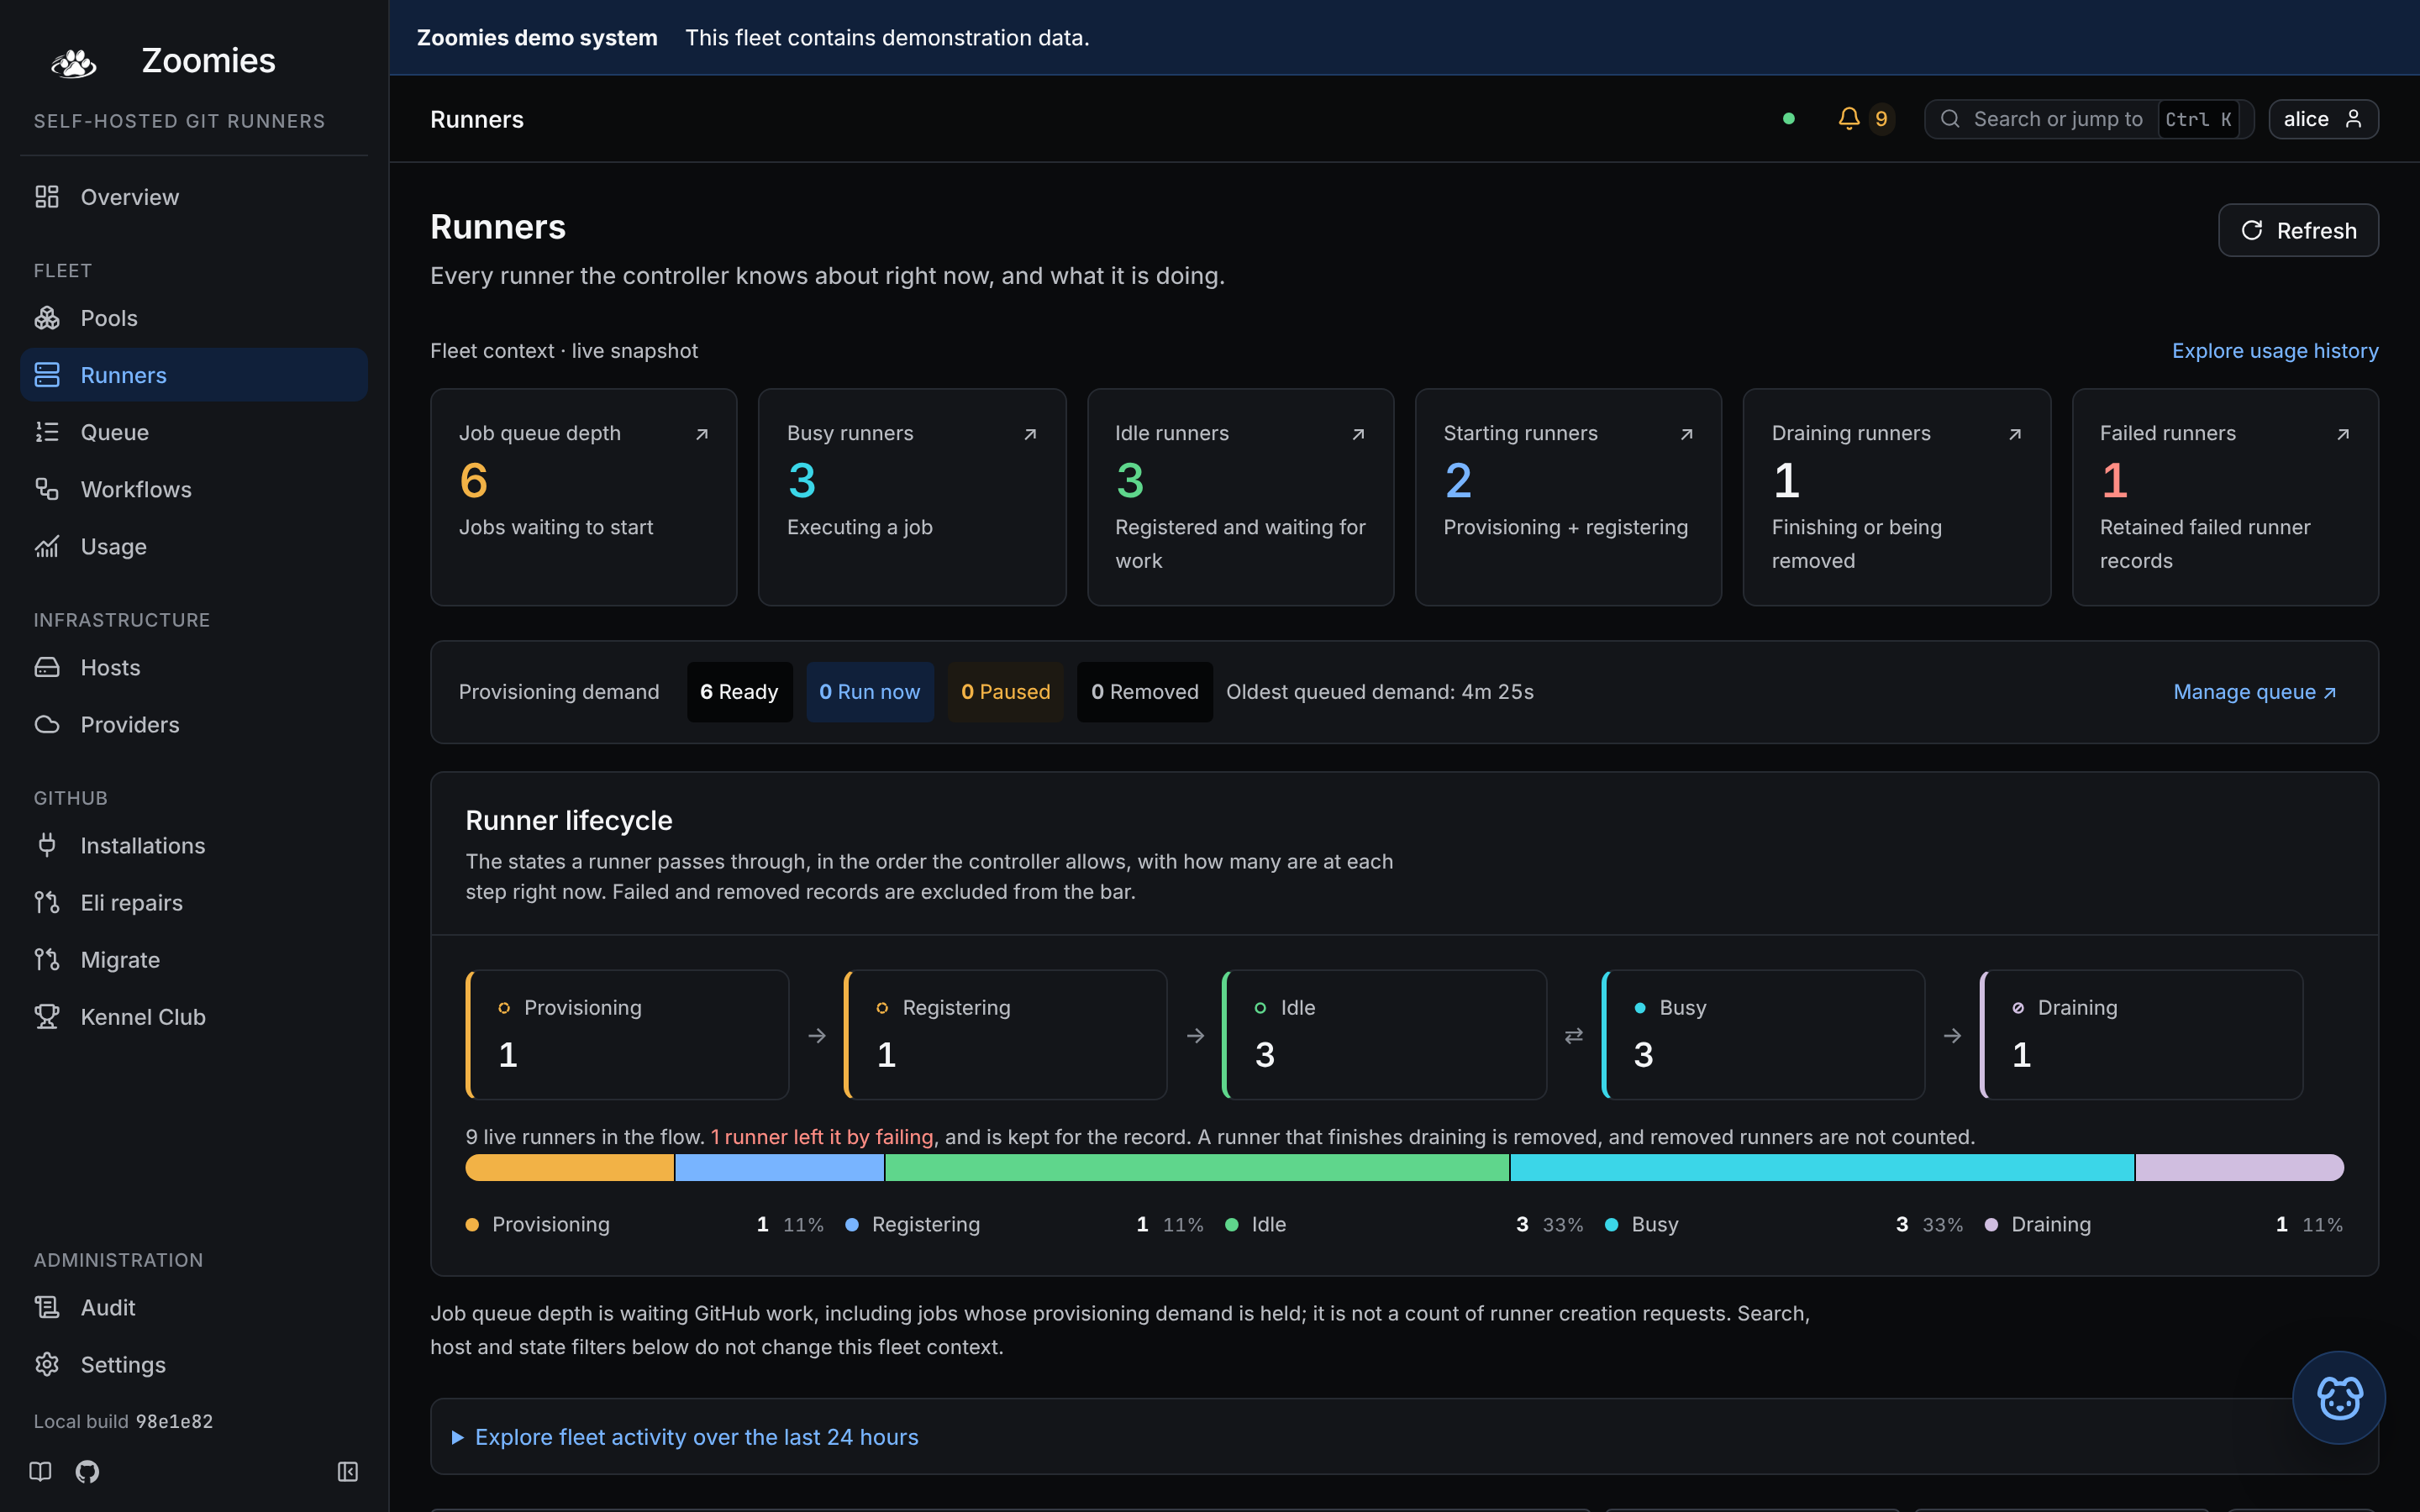Click the 0 Removed demand chip
Viewport: 2420px width, 1512px height.
(x=1144, y=692)
